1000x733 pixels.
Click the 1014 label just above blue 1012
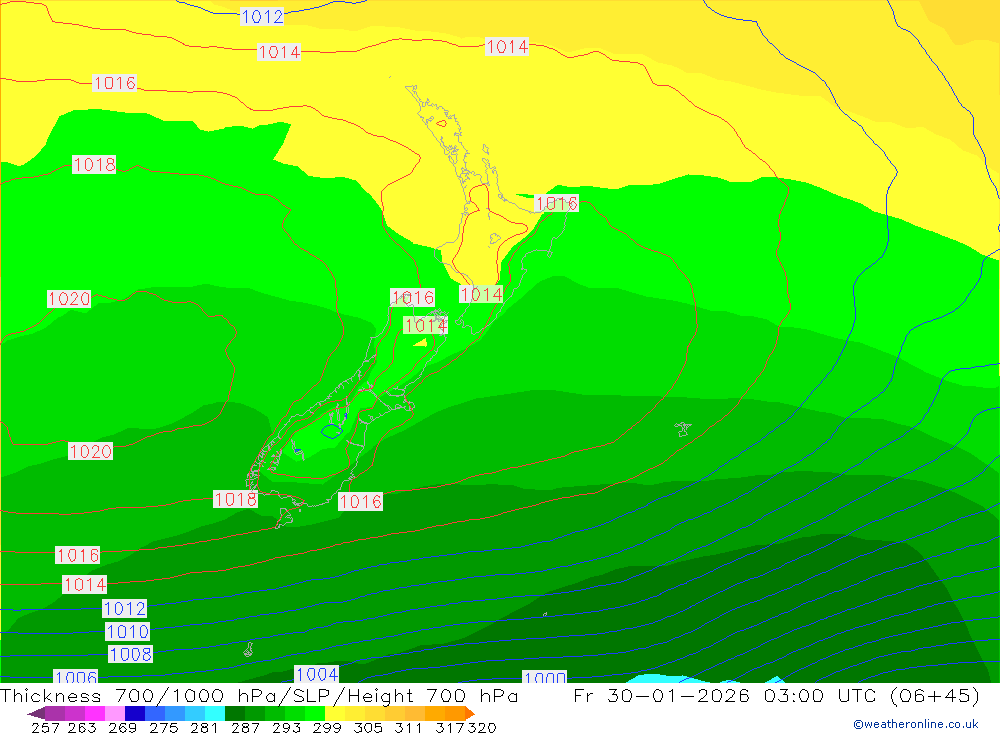tap(85, 584)
